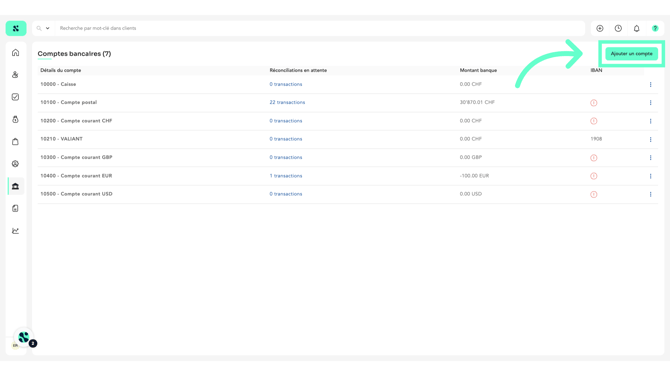
Task: Open 0 transactions link for VALIANT
Action: pos(286,139)
